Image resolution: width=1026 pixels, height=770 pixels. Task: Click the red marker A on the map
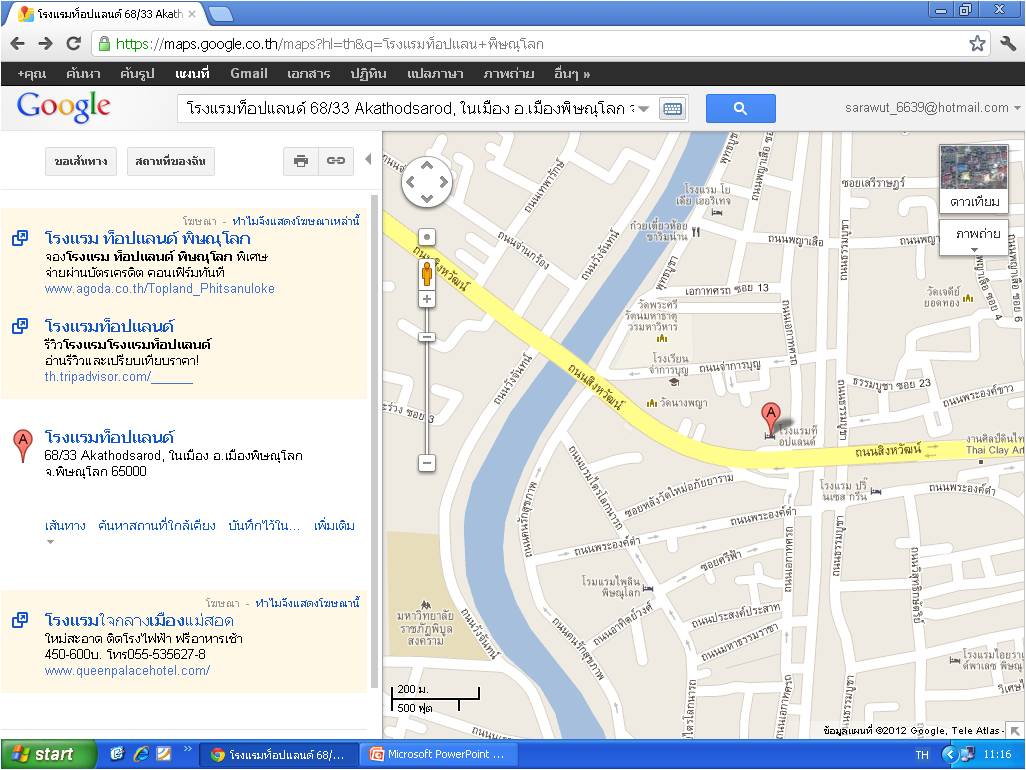[771, 419]
